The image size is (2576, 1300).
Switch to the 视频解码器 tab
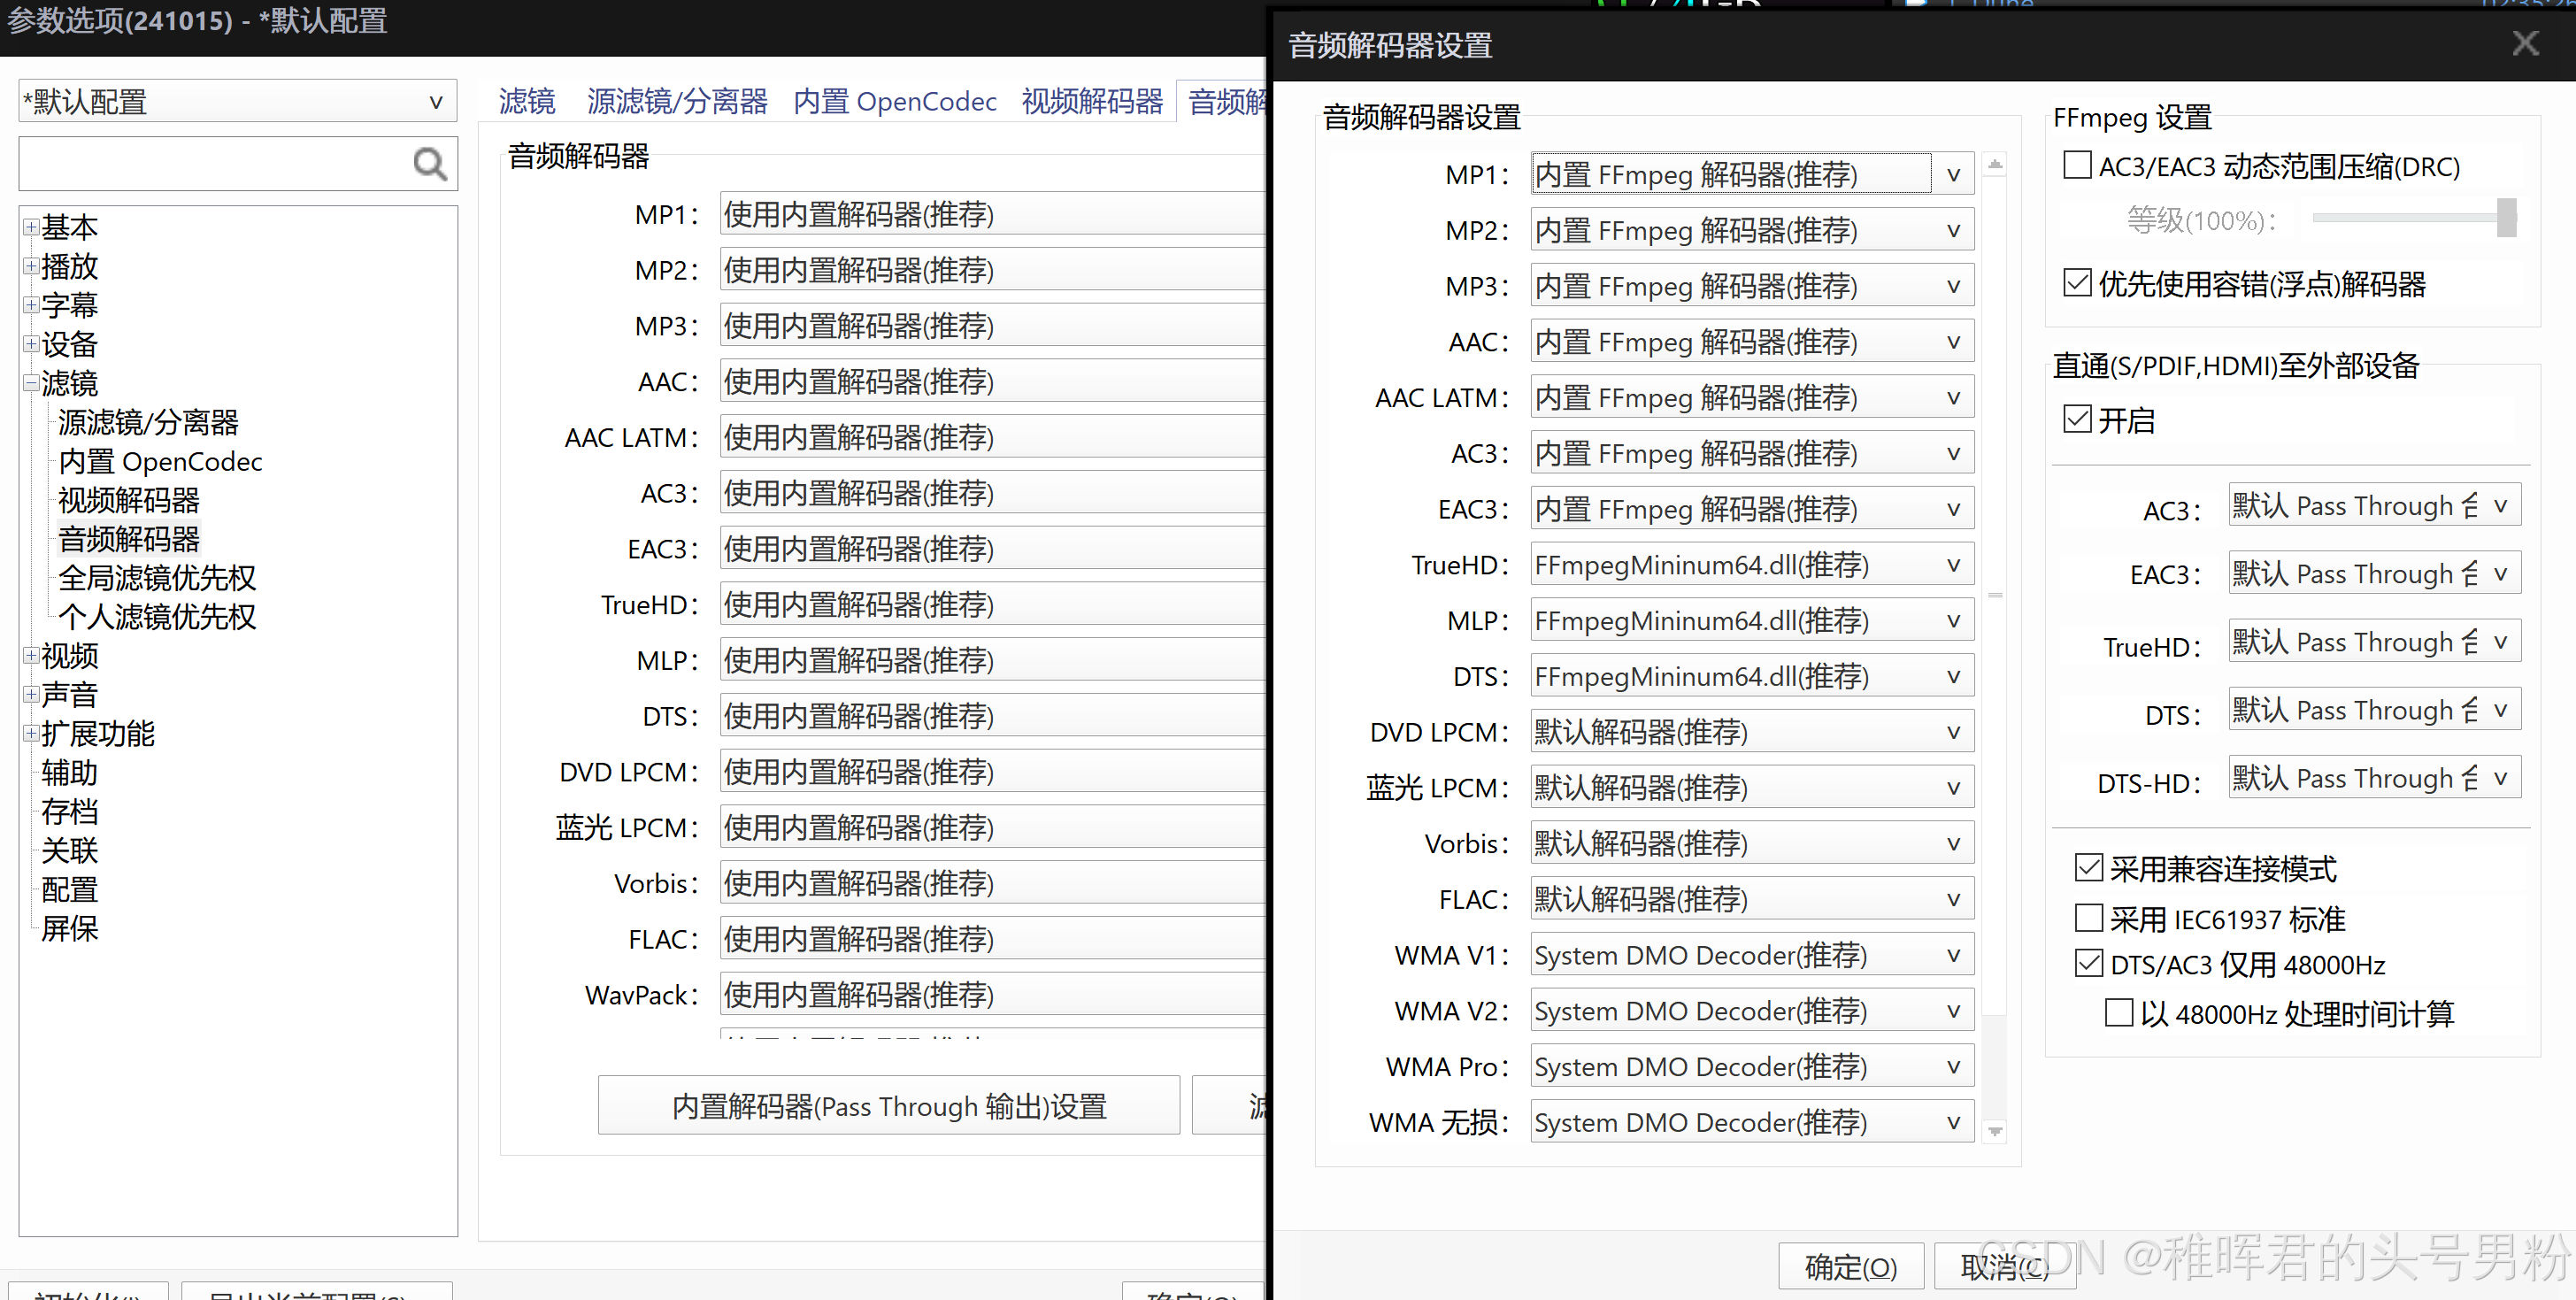pyautogui.click(x=1091, y=102)
